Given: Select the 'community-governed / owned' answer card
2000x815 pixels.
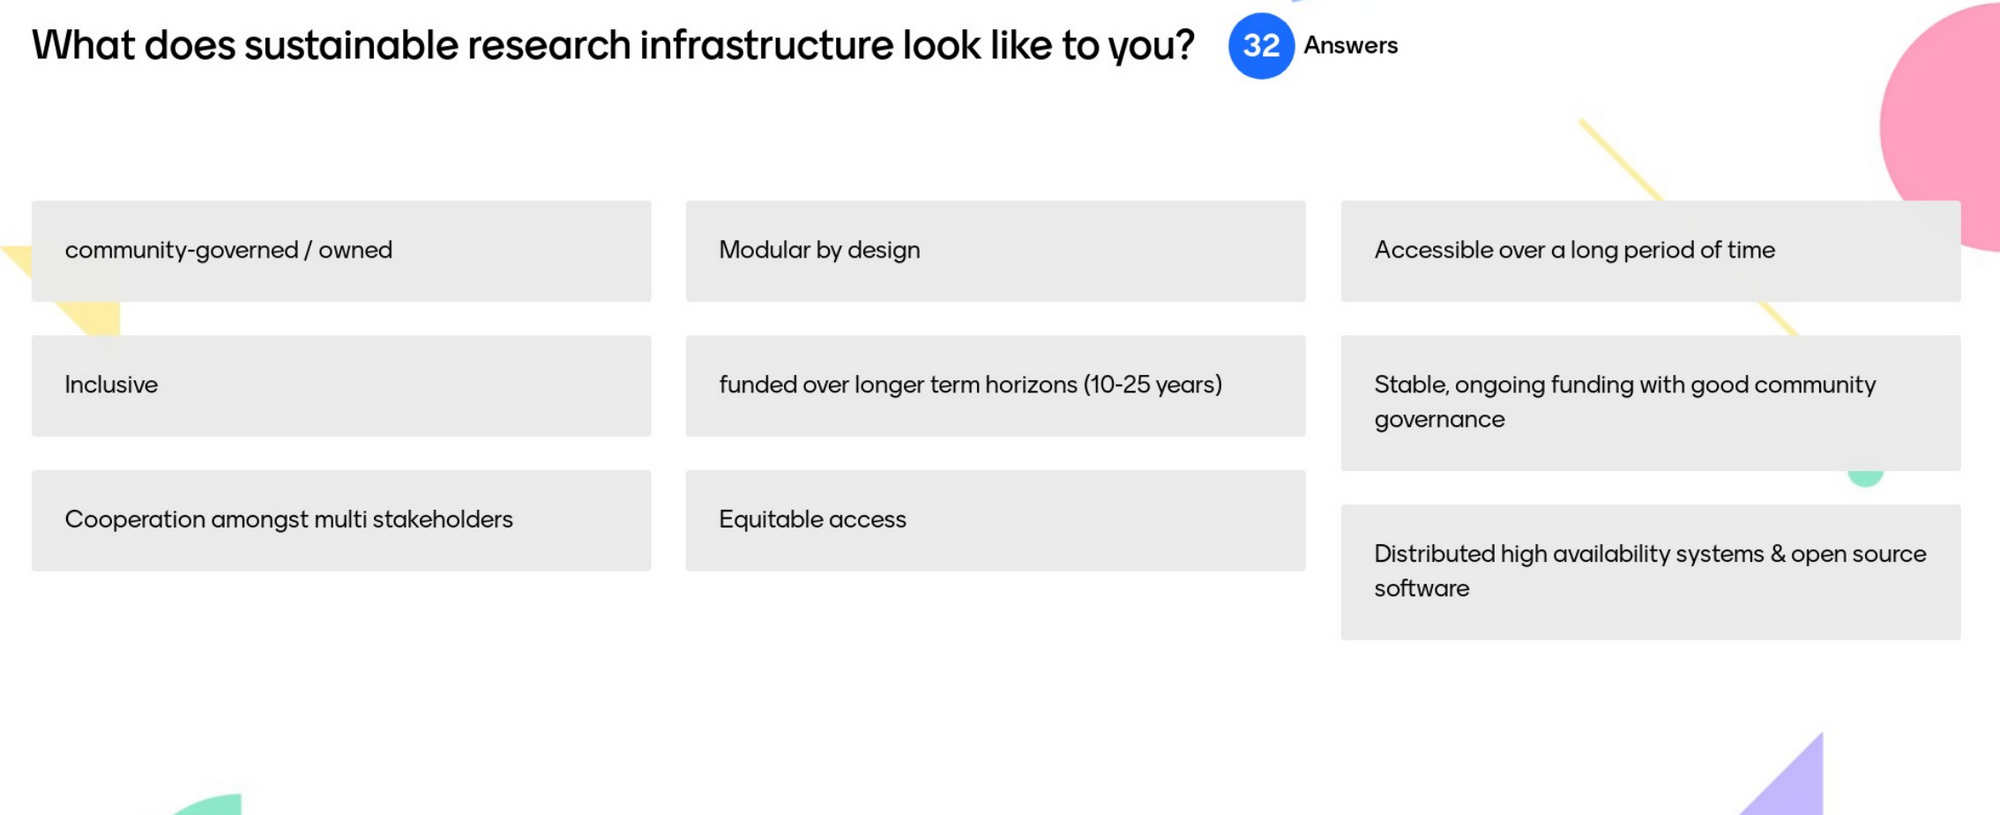Looking at the screenshot, I should pos(341,251).
